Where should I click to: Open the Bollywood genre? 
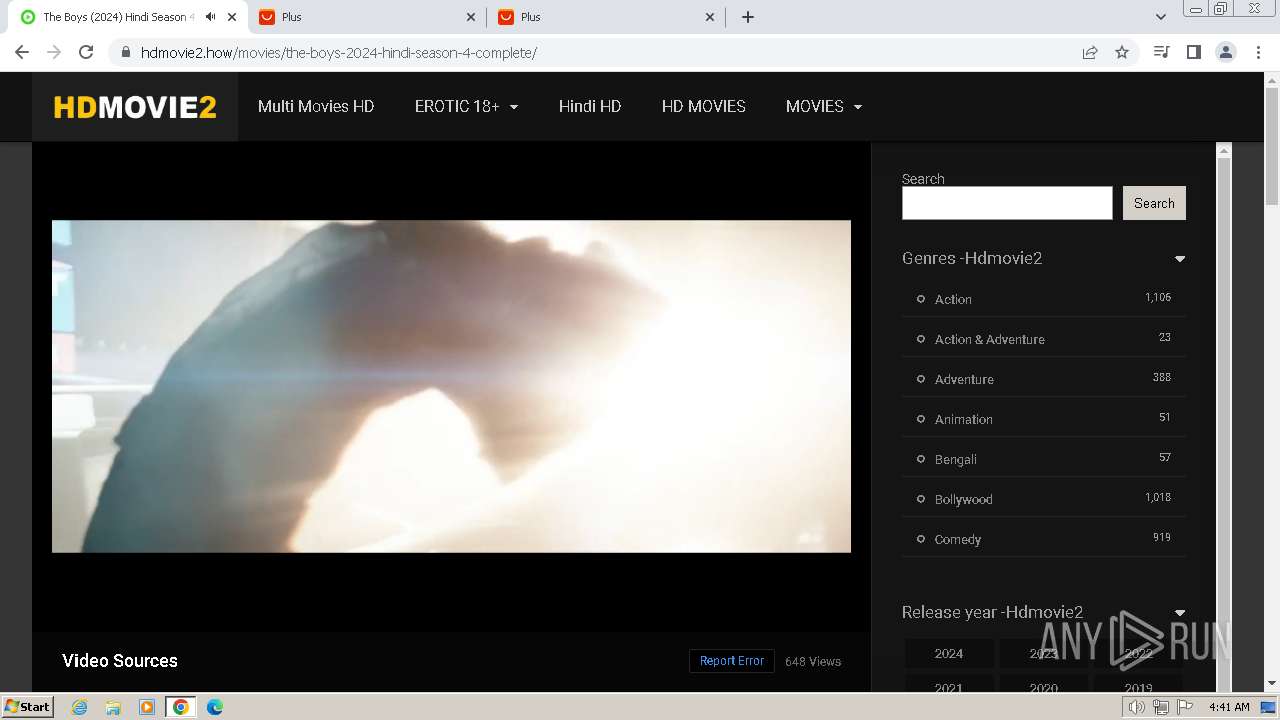[963, 499]
